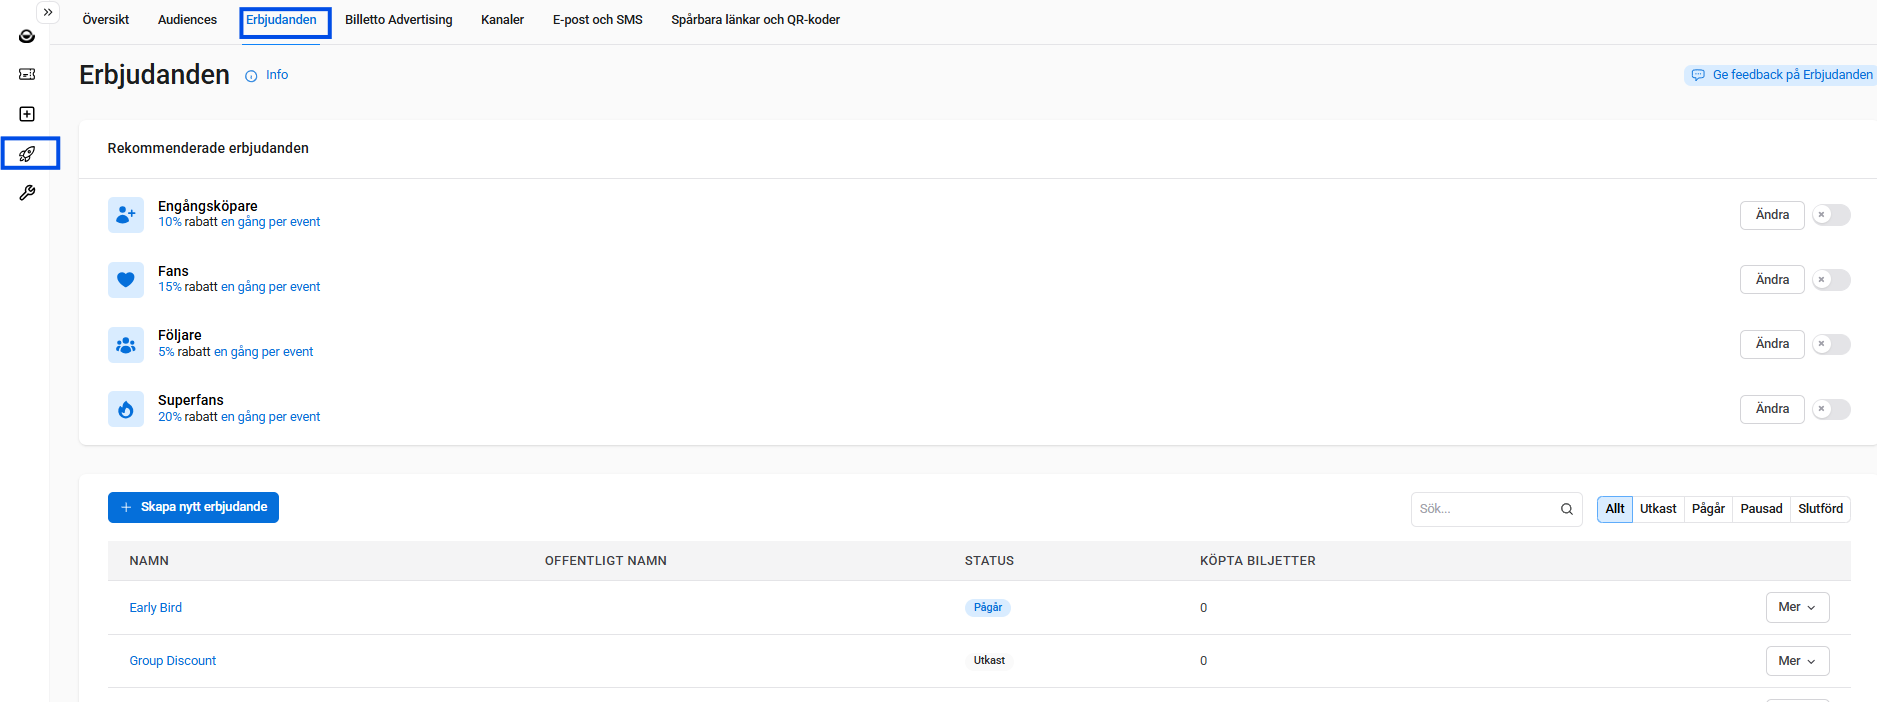Click Skapa nytt erbjudande button

click(x=193, y=507)
